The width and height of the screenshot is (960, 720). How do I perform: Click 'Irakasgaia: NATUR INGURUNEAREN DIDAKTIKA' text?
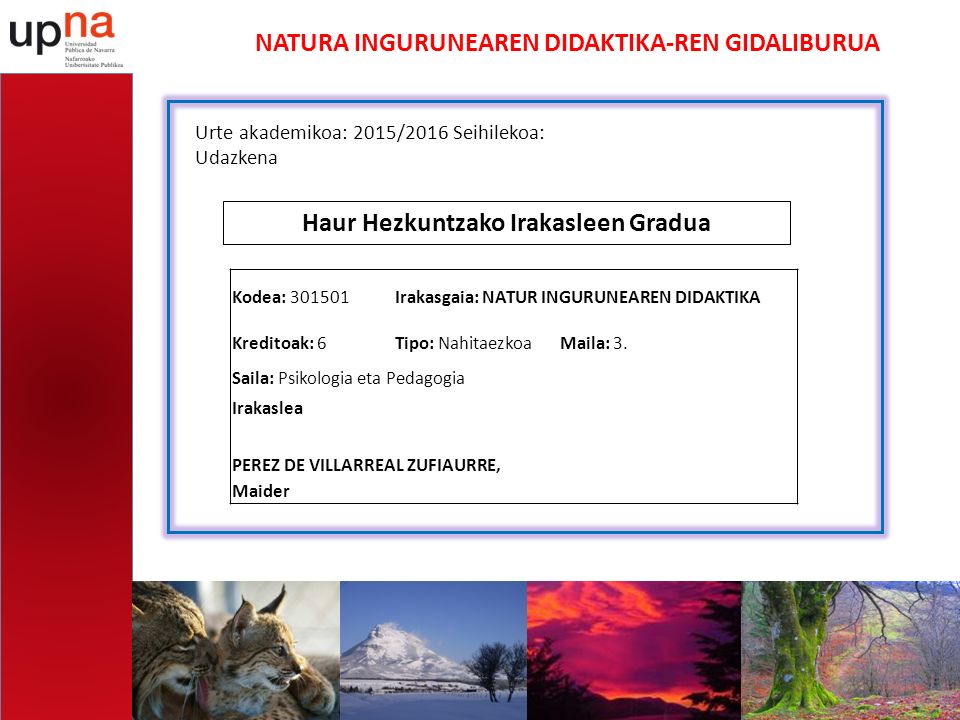tap(577, 298)
